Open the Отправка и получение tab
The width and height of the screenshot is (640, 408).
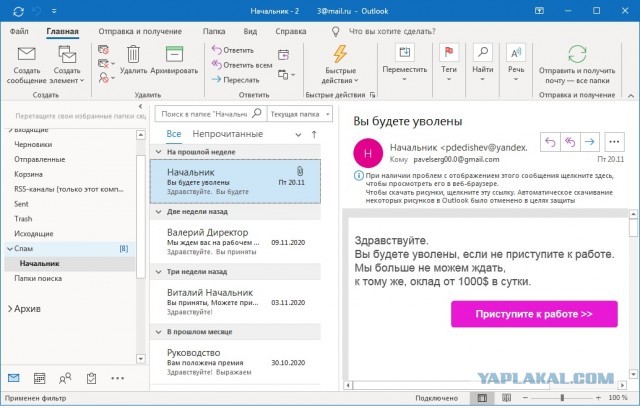click(x=140, y=31)
